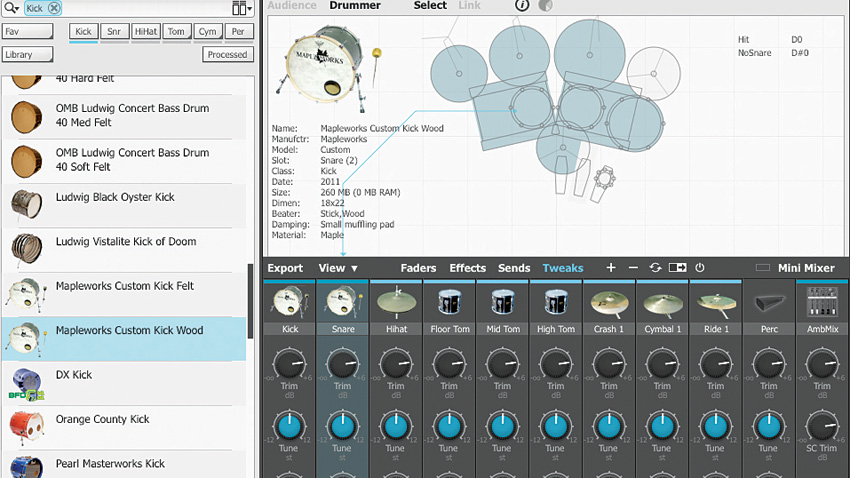Switch to the Drummer view tab

[355, 6]
